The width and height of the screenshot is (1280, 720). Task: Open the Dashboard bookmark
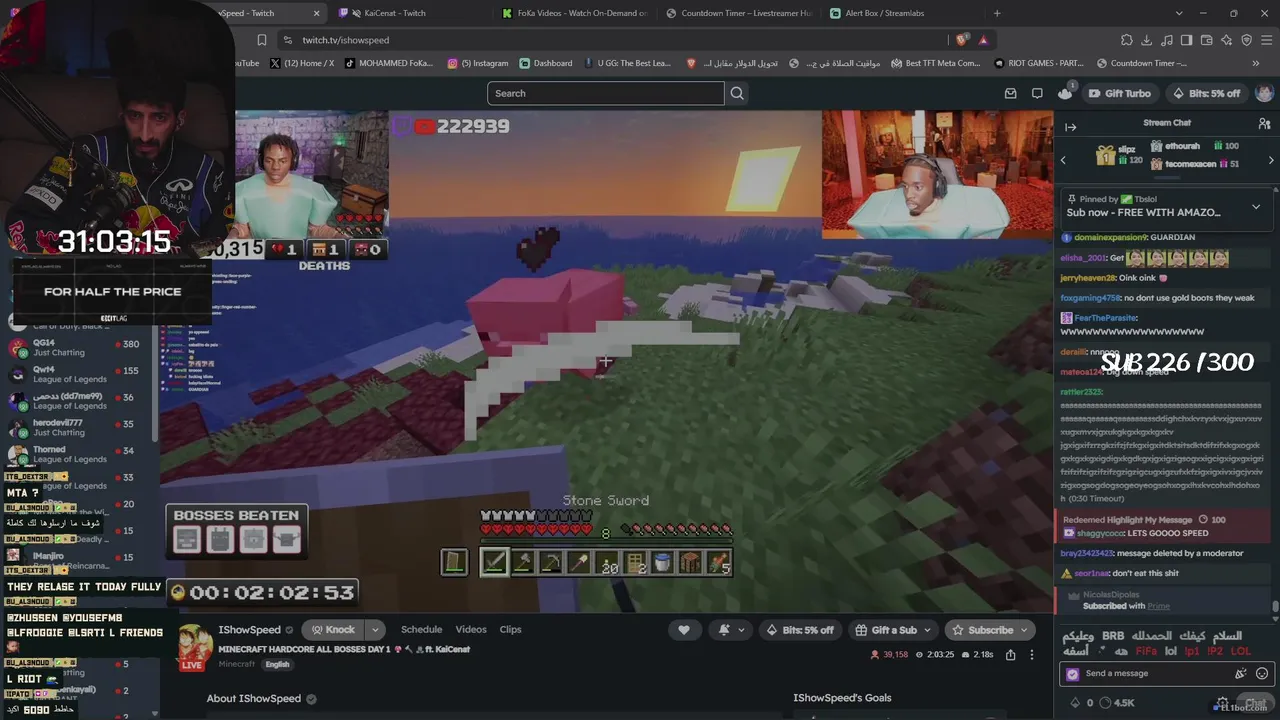[546, 63]
